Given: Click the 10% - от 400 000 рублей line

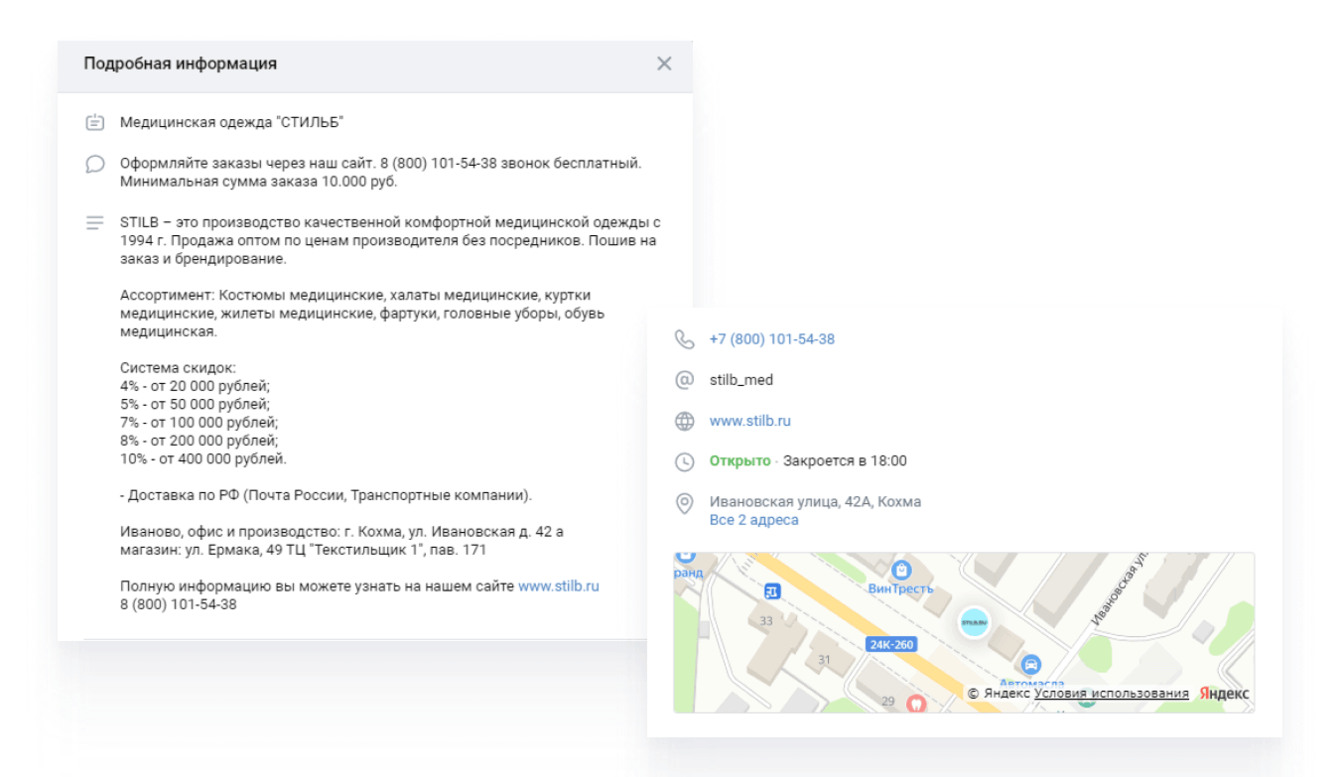Looking at the screenshot, I should 203,459.
